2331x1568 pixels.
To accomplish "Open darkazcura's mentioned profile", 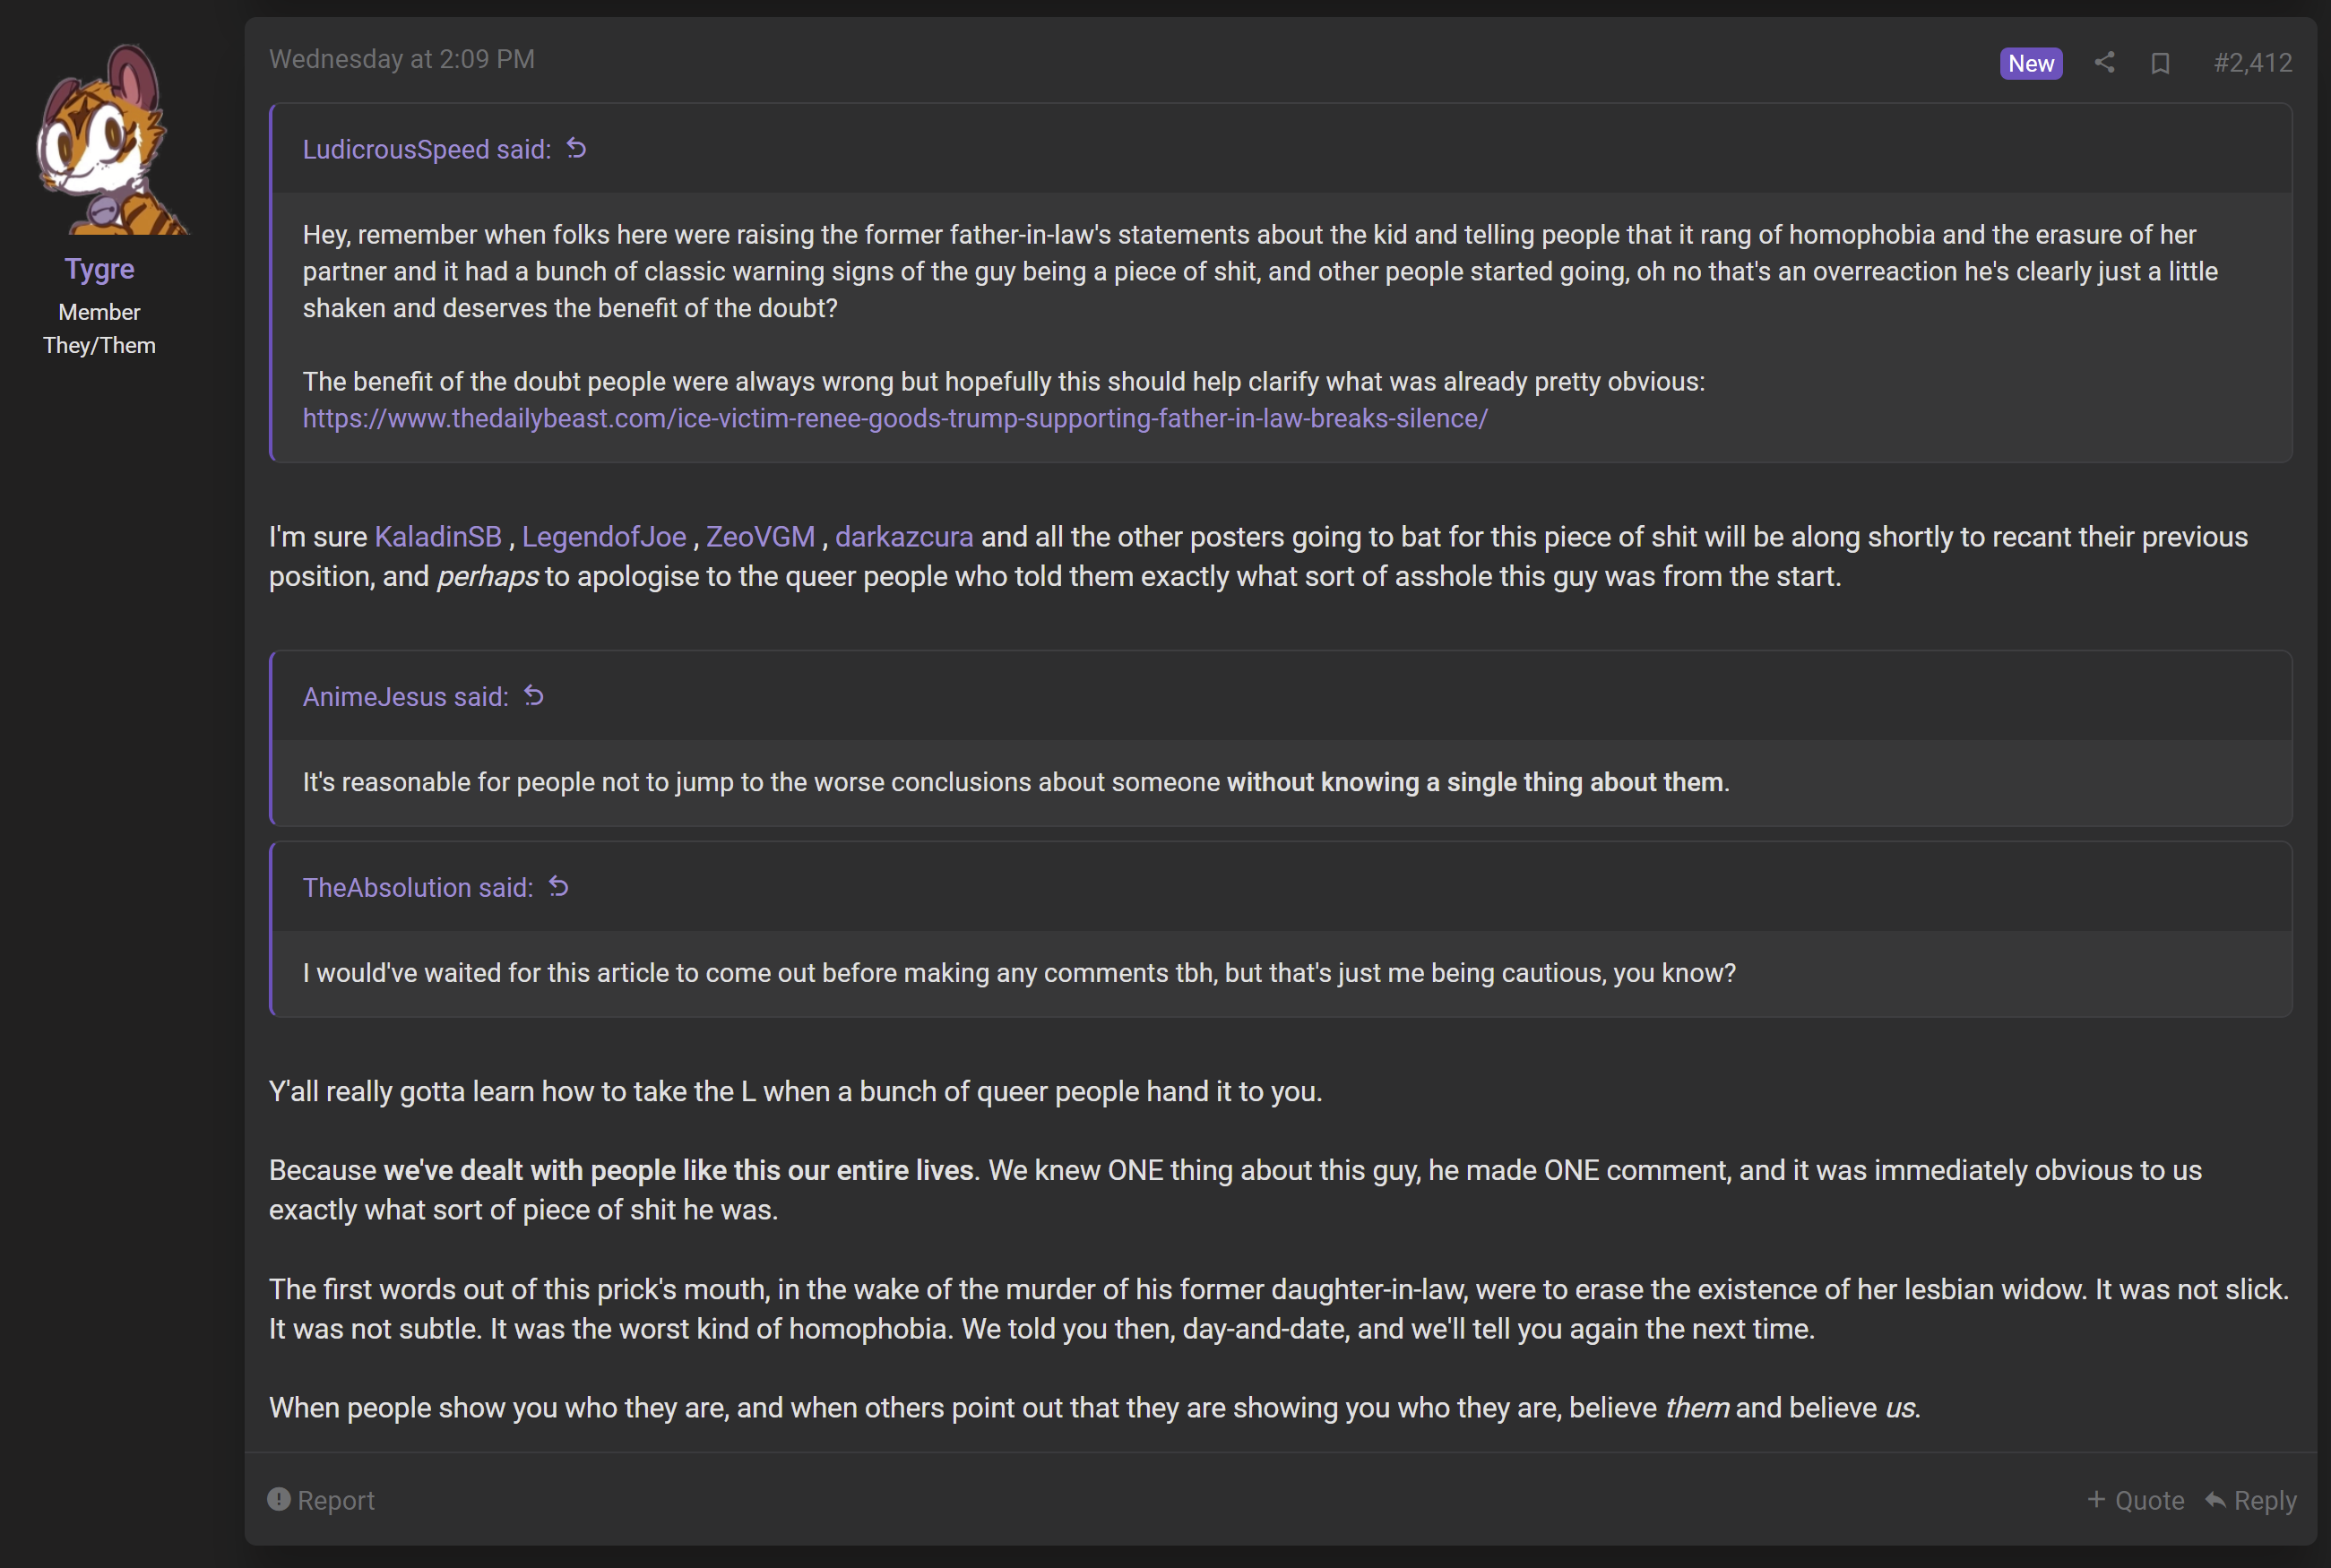I will click(904, 537).
